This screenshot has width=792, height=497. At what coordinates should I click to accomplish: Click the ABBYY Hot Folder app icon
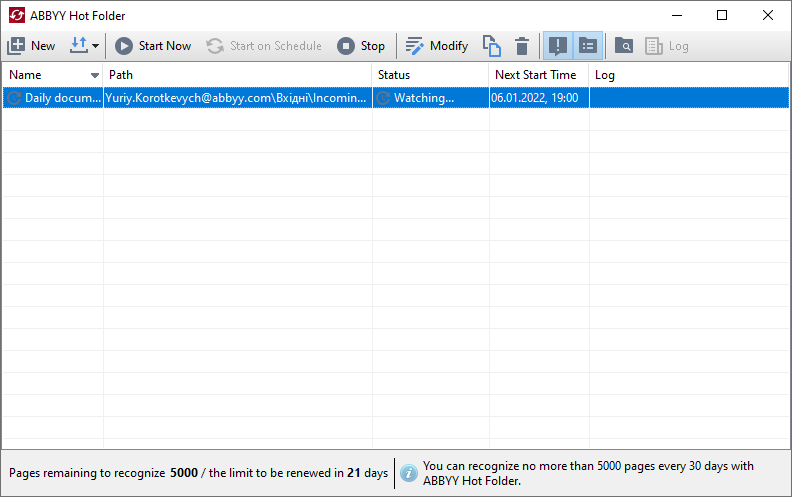point(17,15)
